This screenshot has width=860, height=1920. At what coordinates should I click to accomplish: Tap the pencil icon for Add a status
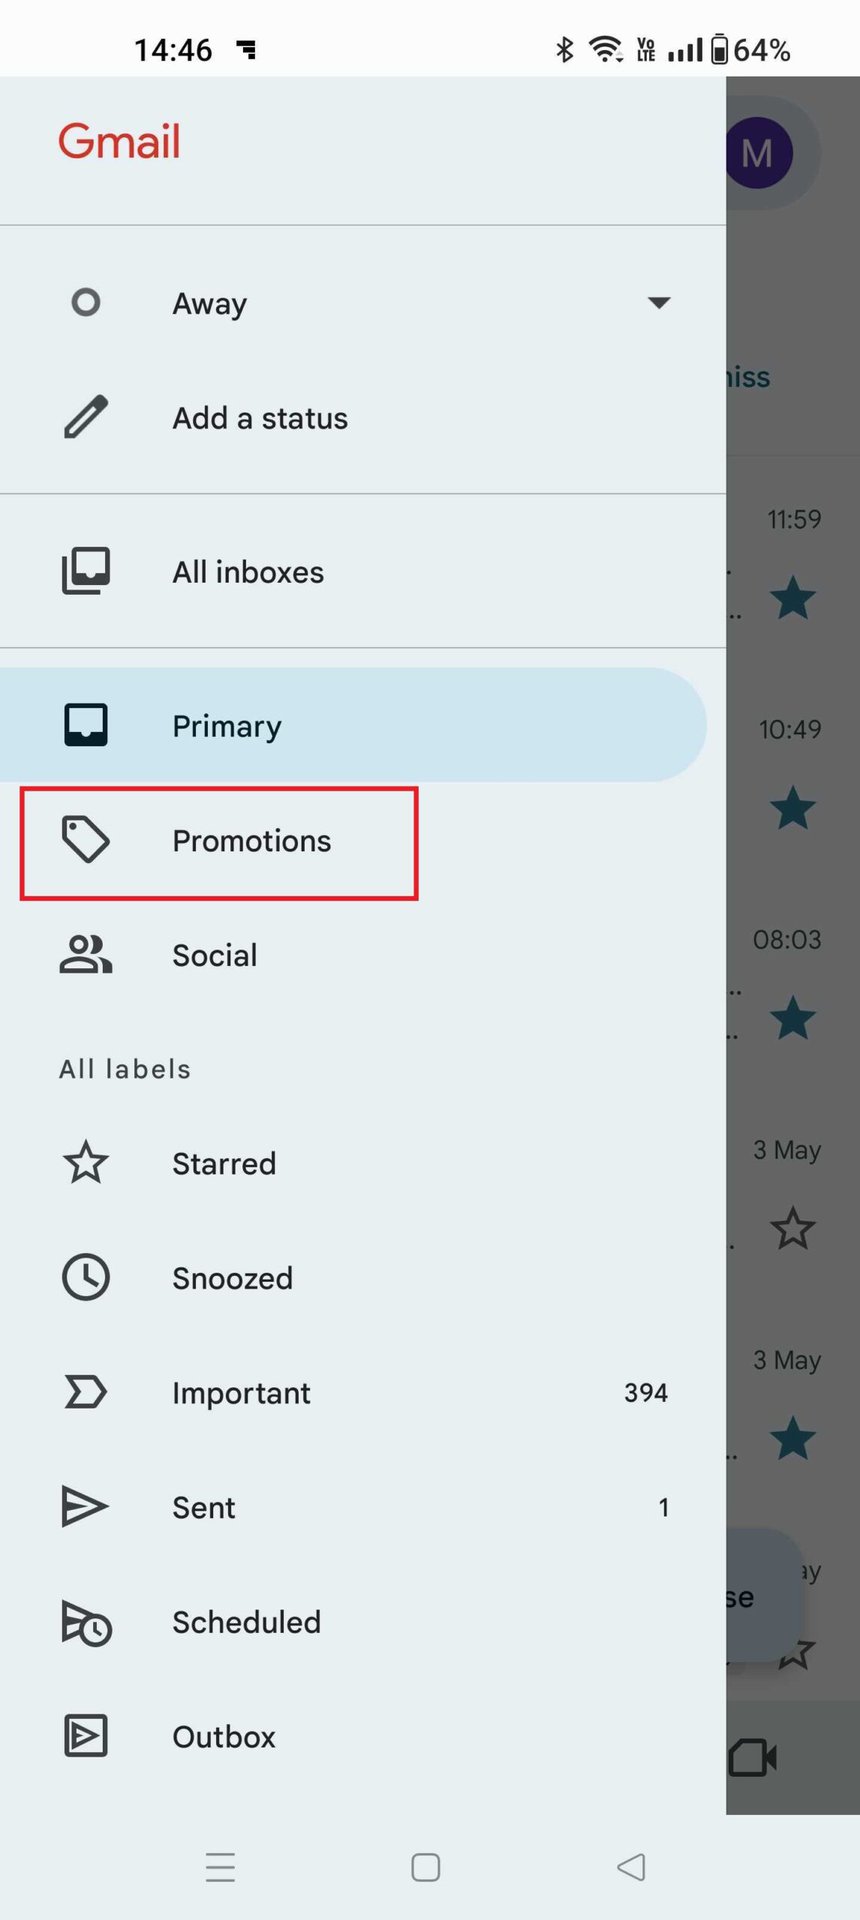coord(86,418)
